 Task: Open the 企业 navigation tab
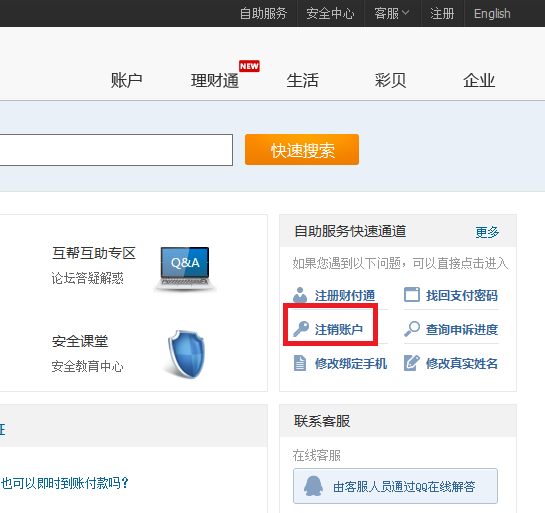(x=479, y=80)
